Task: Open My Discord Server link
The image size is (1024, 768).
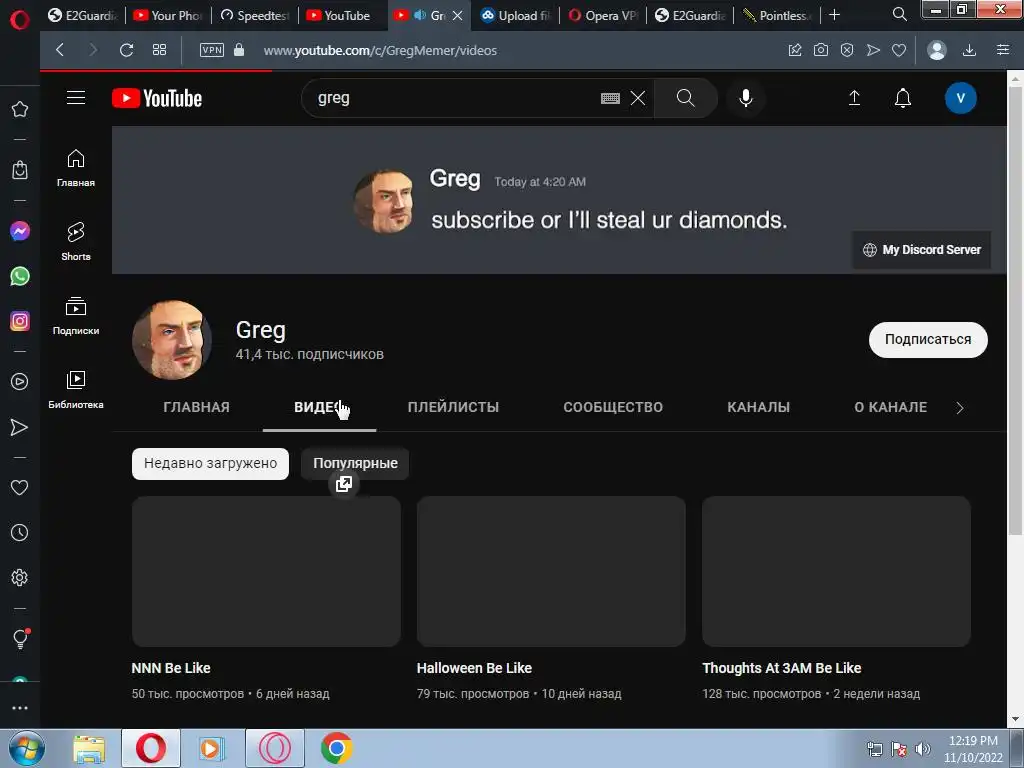Action: click(x=921, y=249)
